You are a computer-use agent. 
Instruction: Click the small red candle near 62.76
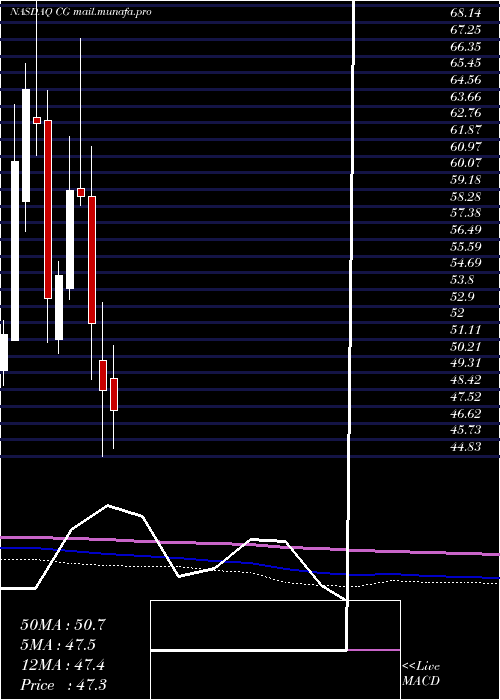(37, 120)
